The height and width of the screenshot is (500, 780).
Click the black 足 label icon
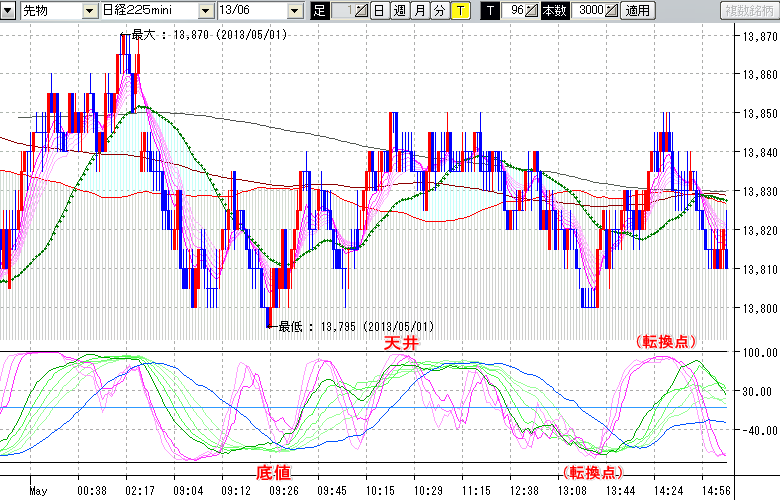tap(319, 11)
